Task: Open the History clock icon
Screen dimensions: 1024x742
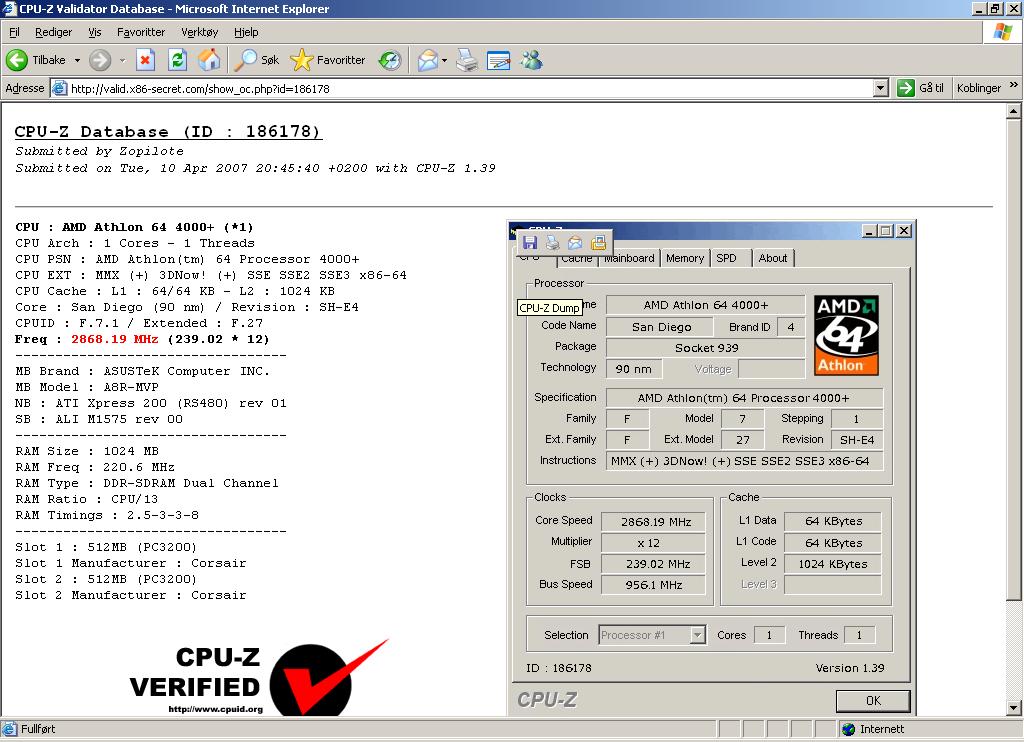Action: [x=390, y=60]
